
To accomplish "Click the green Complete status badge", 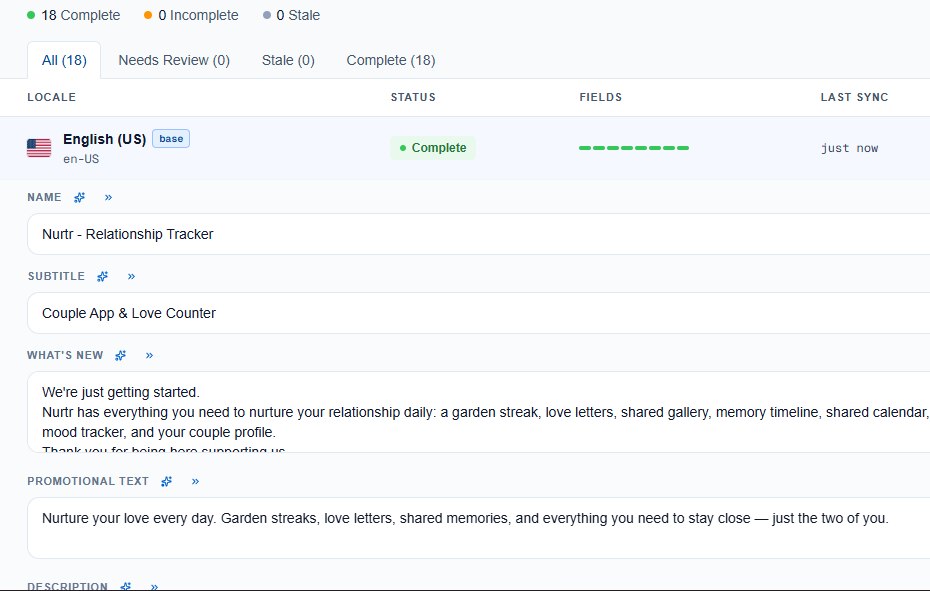I will tap(433, 148).
